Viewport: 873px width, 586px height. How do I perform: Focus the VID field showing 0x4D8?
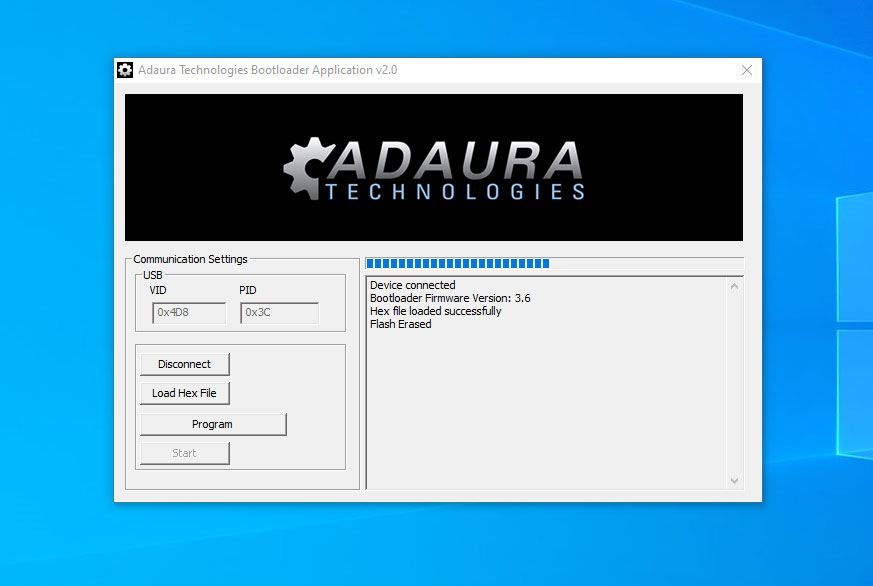pos(189,313)
